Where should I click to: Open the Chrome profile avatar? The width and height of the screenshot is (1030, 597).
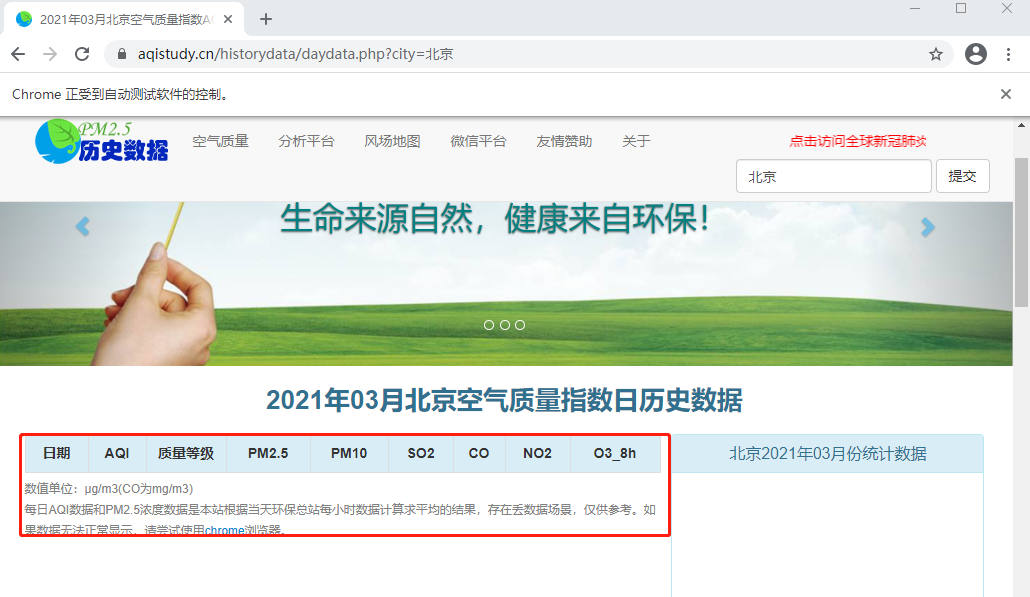pos(975,54)
